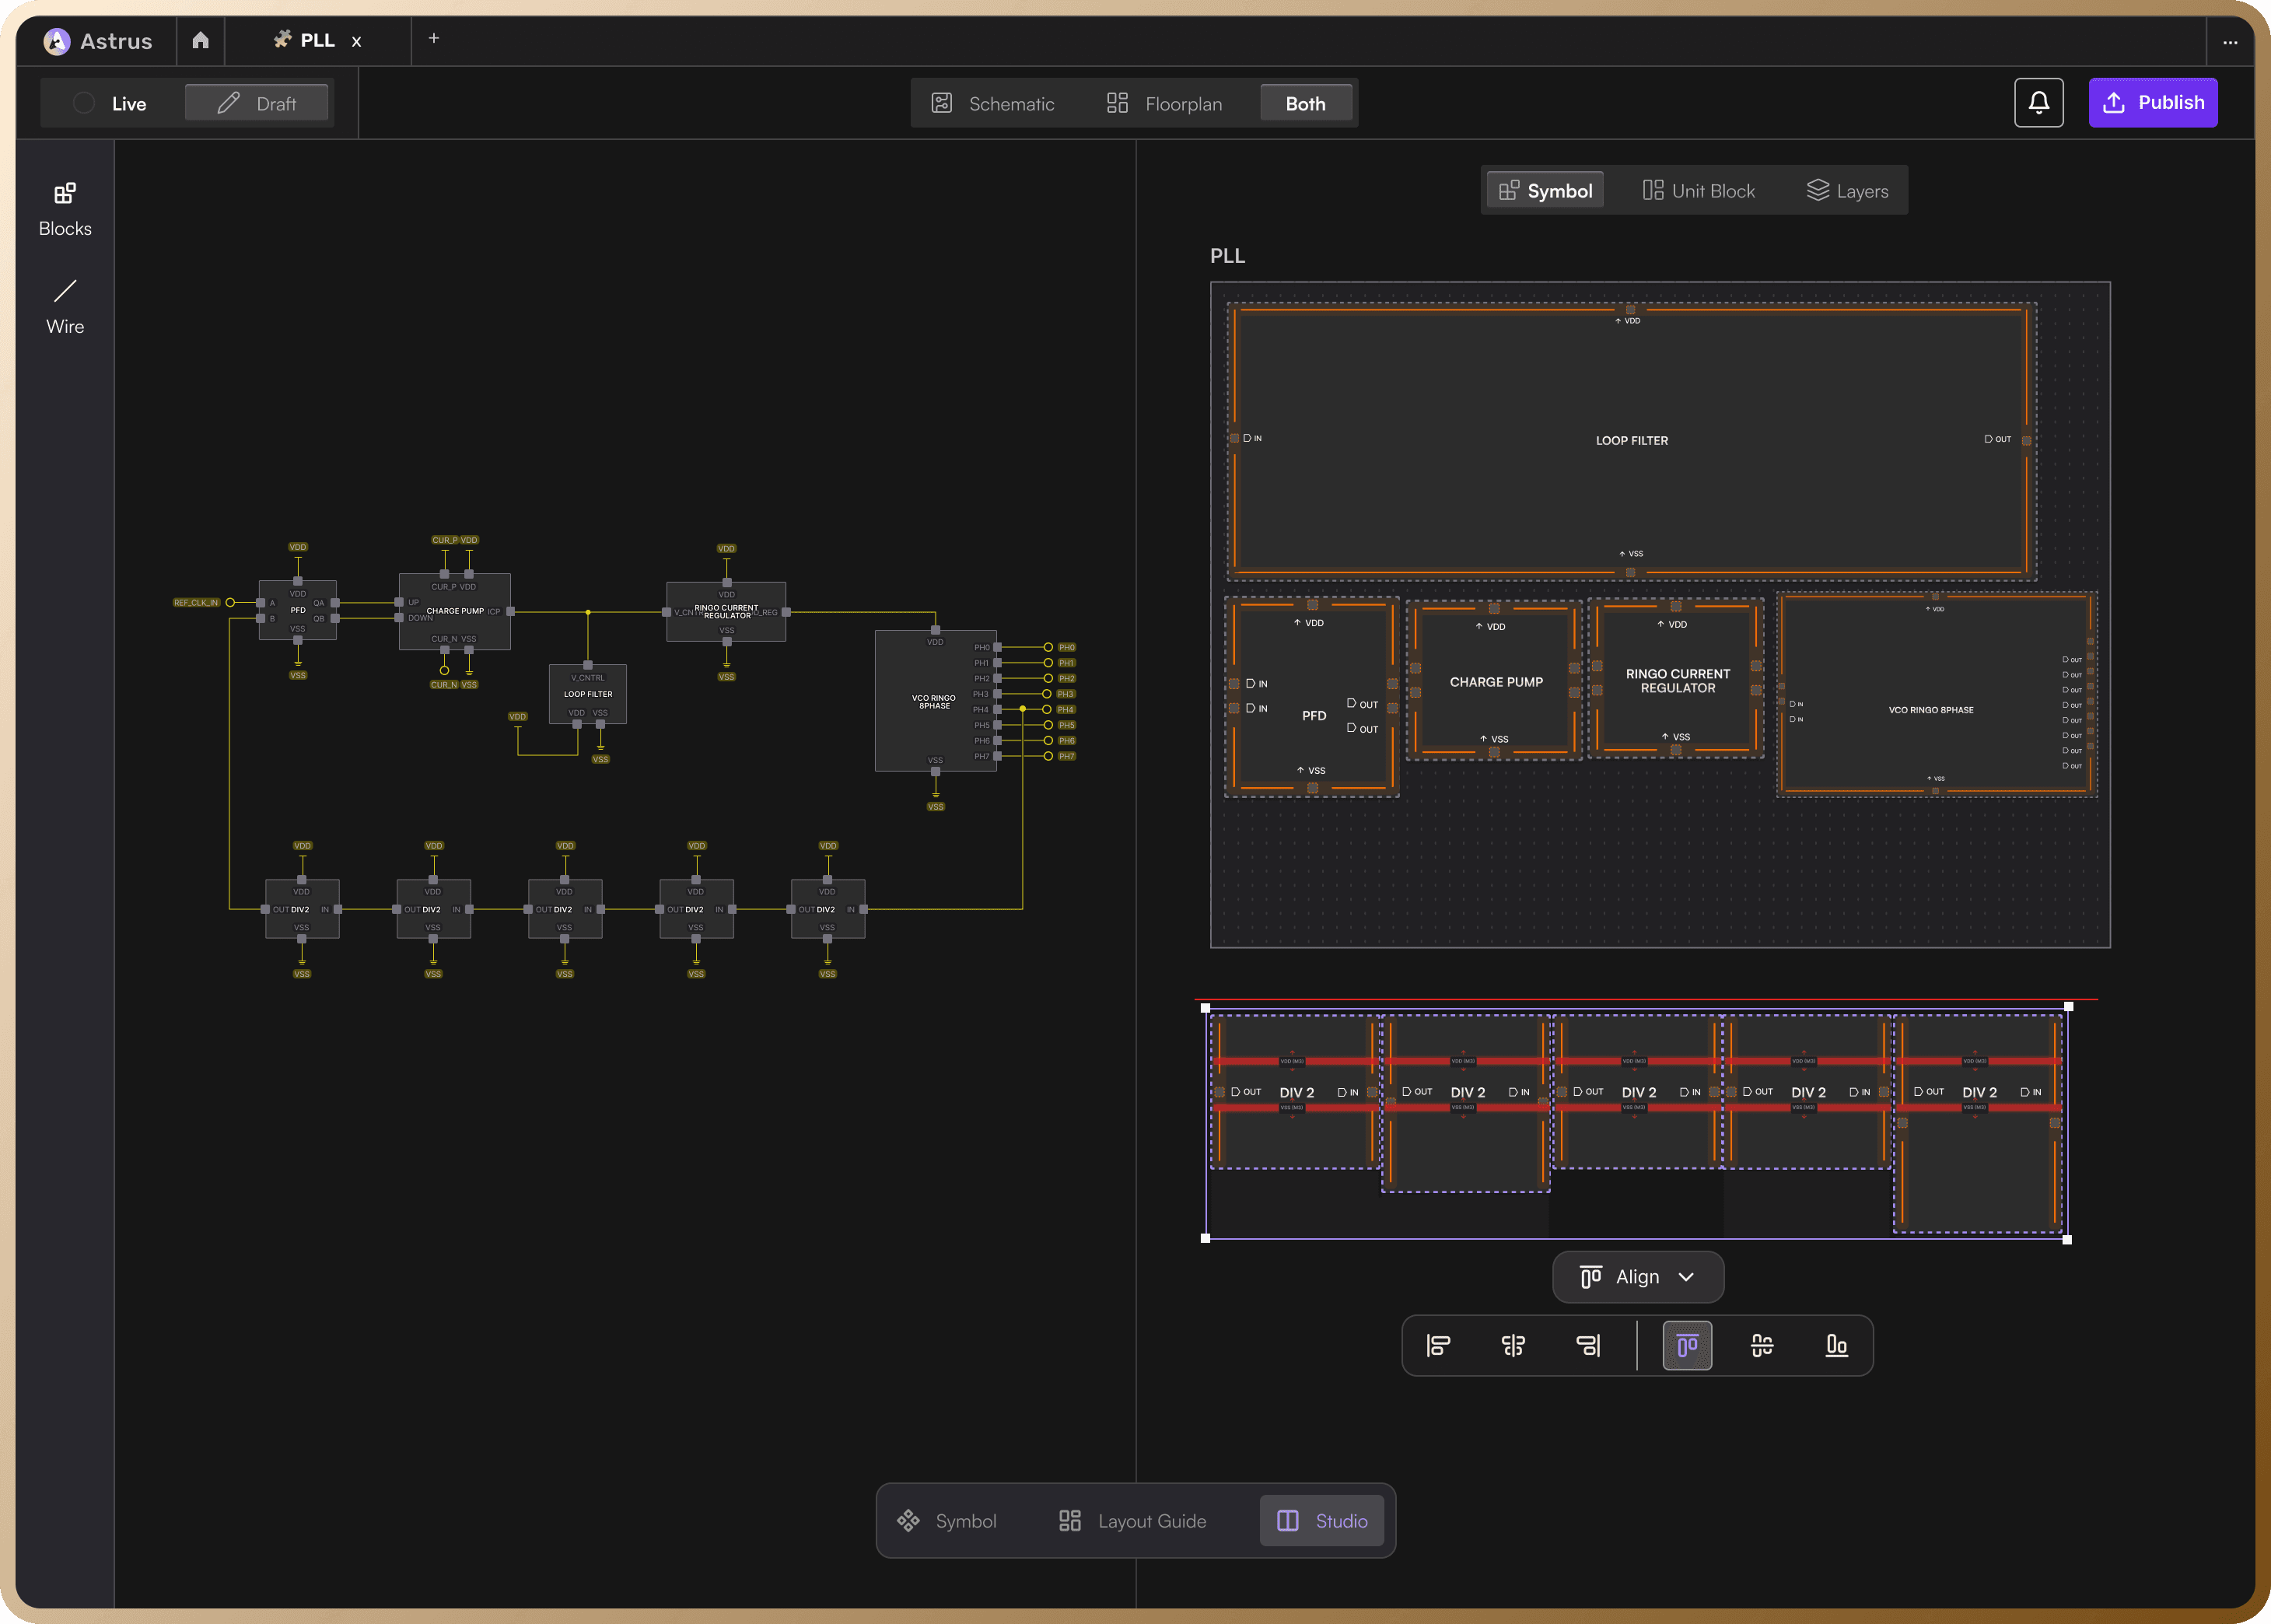Go to the home icon tab
This screenshot has height=1624, width=2271.
coord(200,40)
